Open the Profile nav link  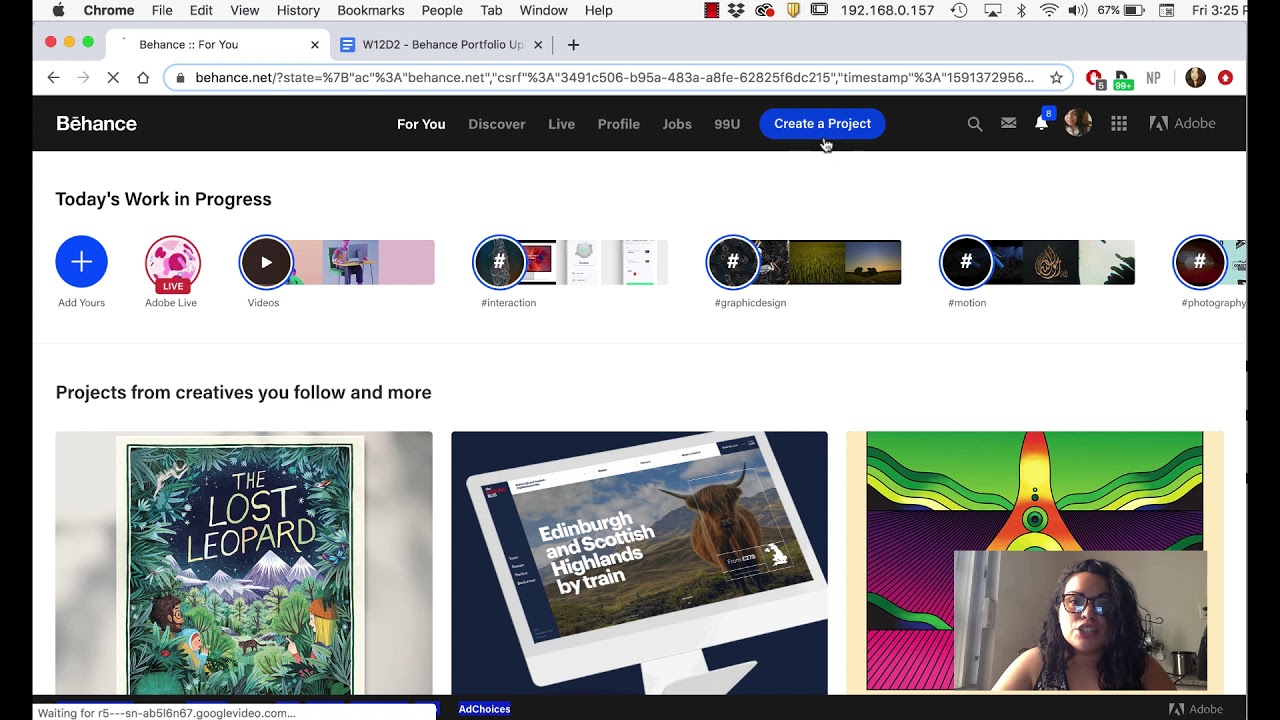tap(619, 124)
